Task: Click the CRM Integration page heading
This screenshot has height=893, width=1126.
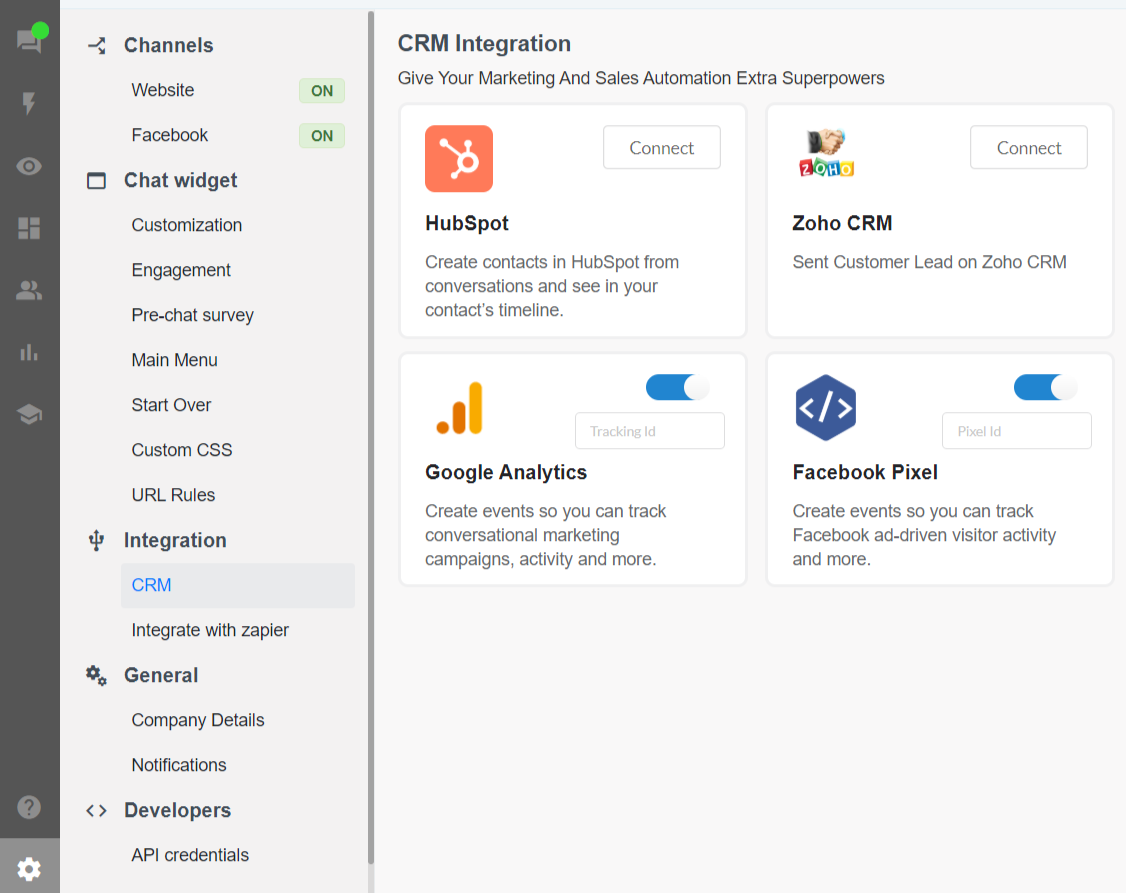Action: (x=484, y=44)
